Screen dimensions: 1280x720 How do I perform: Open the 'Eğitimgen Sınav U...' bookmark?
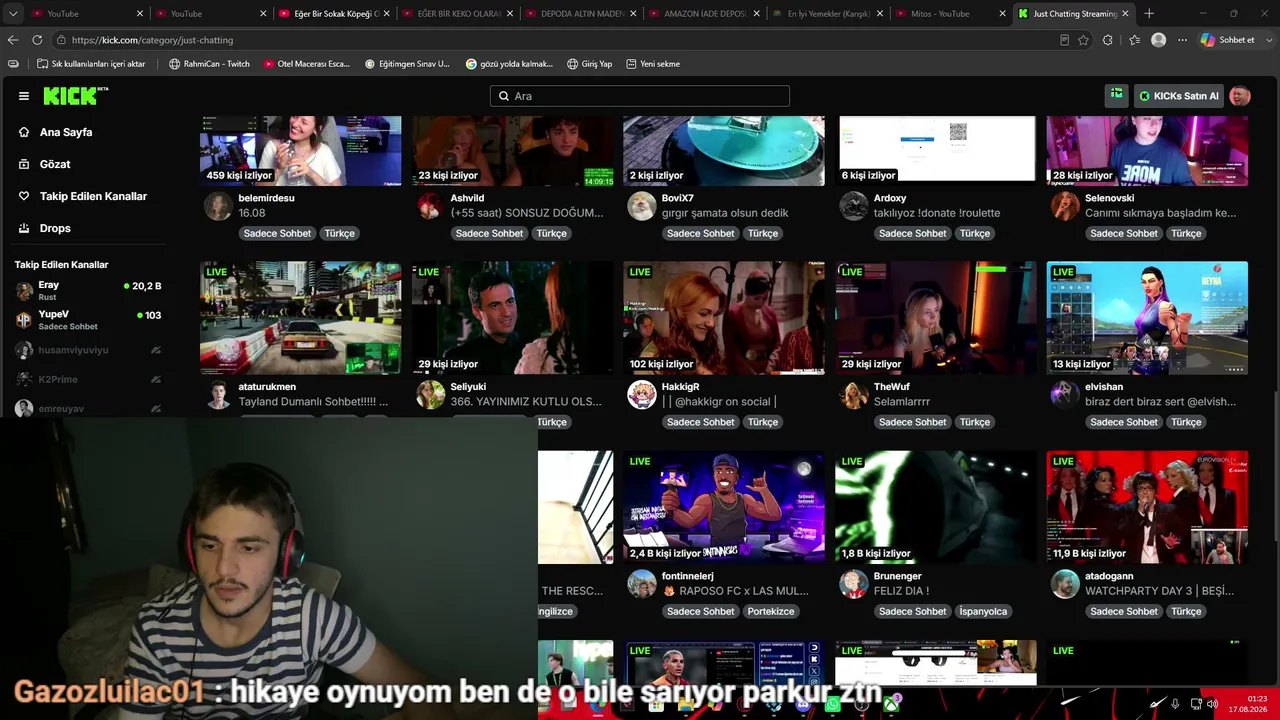tap(407, 64)
